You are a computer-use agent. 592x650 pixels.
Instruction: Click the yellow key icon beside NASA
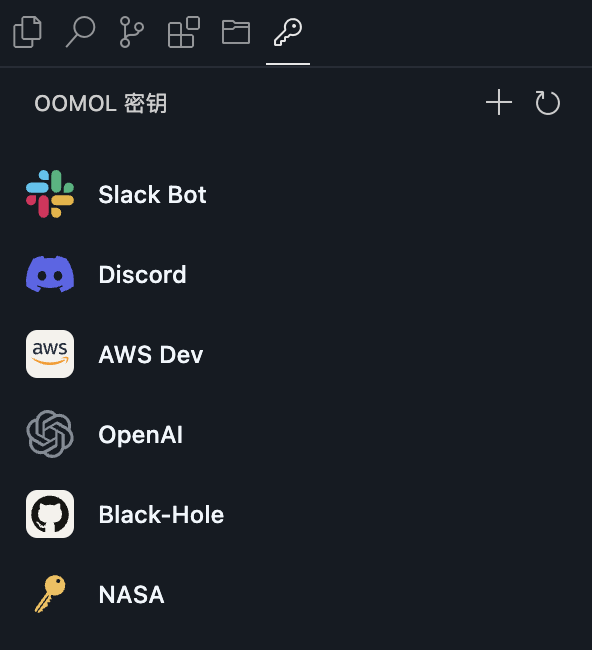(x=50, y=594)
